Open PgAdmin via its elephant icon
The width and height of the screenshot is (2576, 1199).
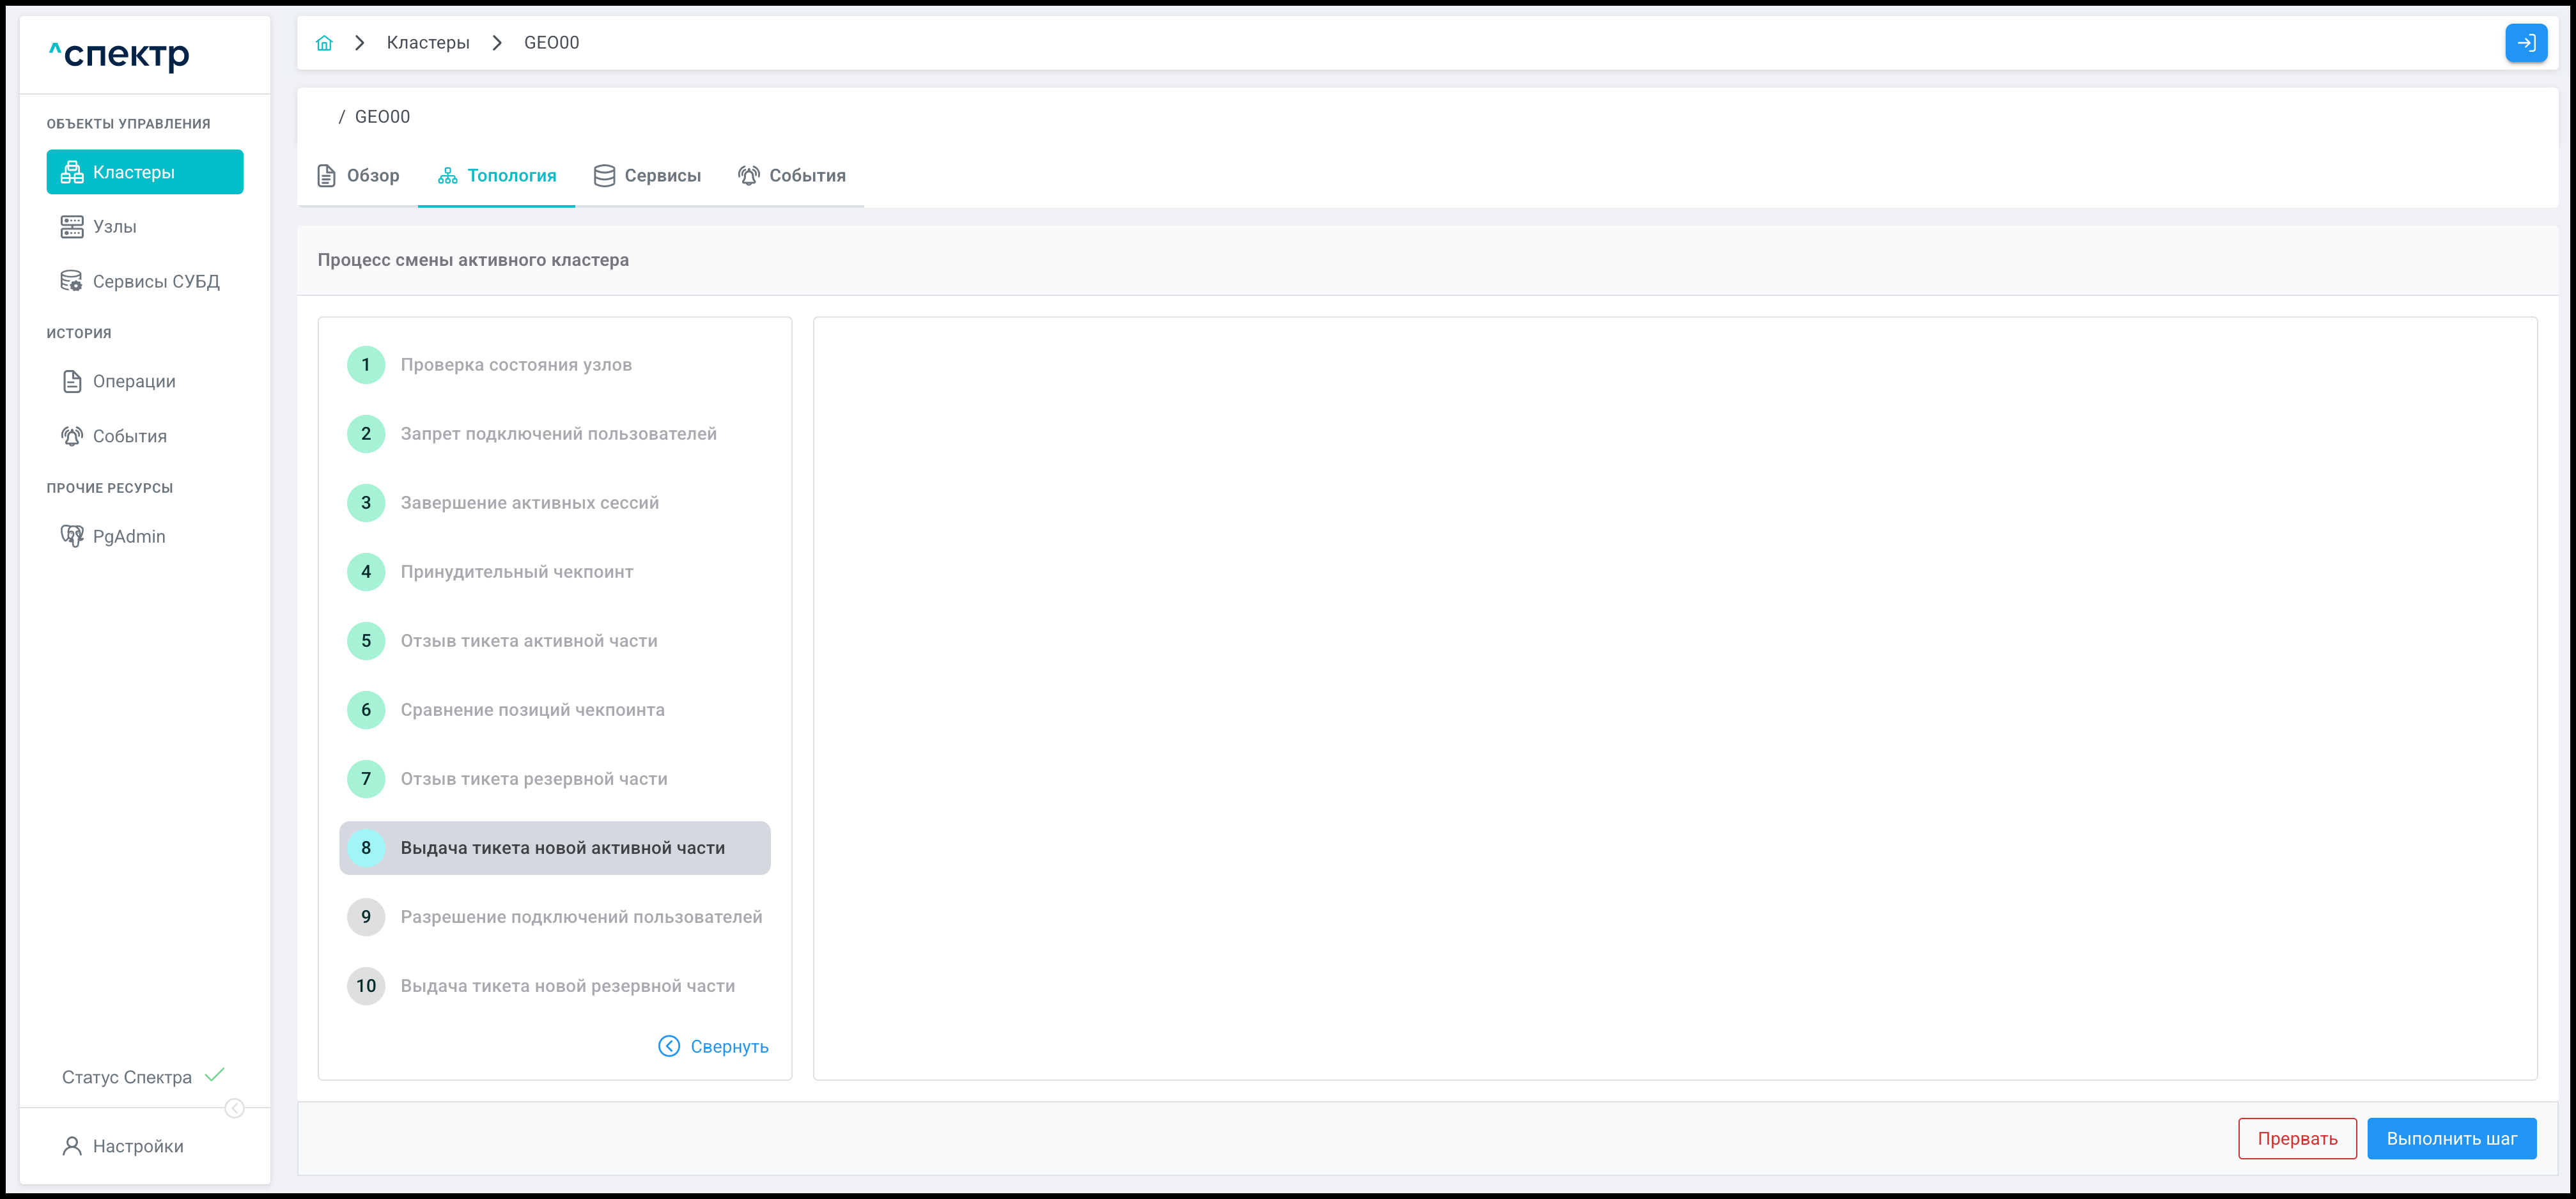click(x=72, y=536)
